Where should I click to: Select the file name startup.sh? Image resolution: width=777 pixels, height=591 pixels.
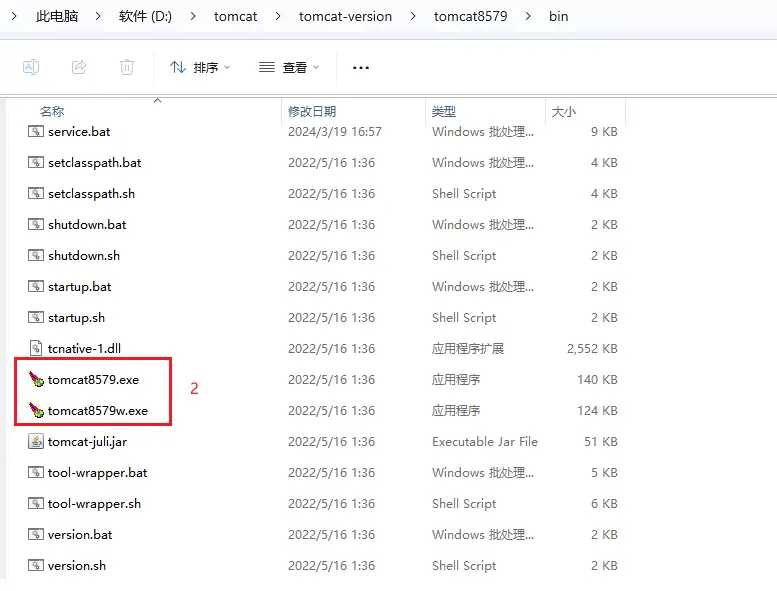point(76,317)
